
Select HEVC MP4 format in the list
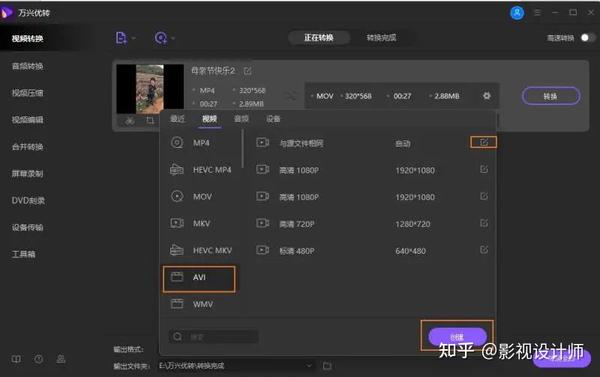[x=201, y=170]
